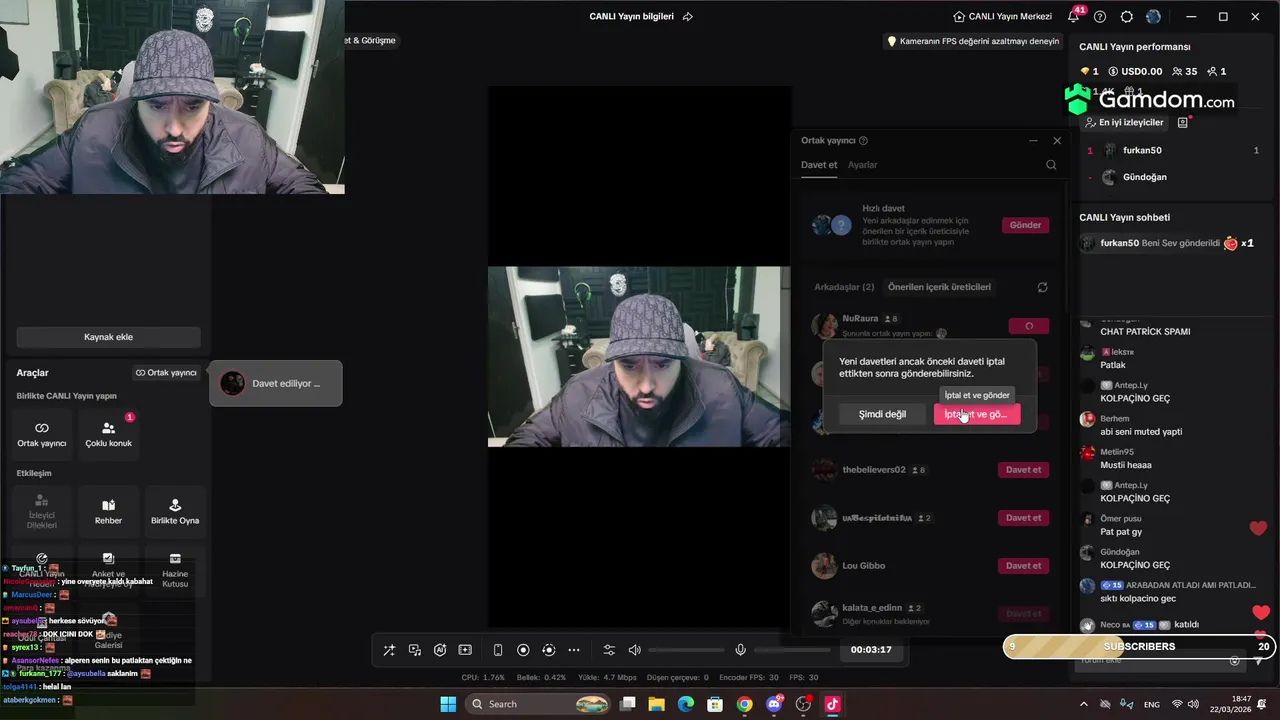The image size is (1280, 720).
Task: Open CANLI Yayın Merkezi
Action: pos(1003,16)
